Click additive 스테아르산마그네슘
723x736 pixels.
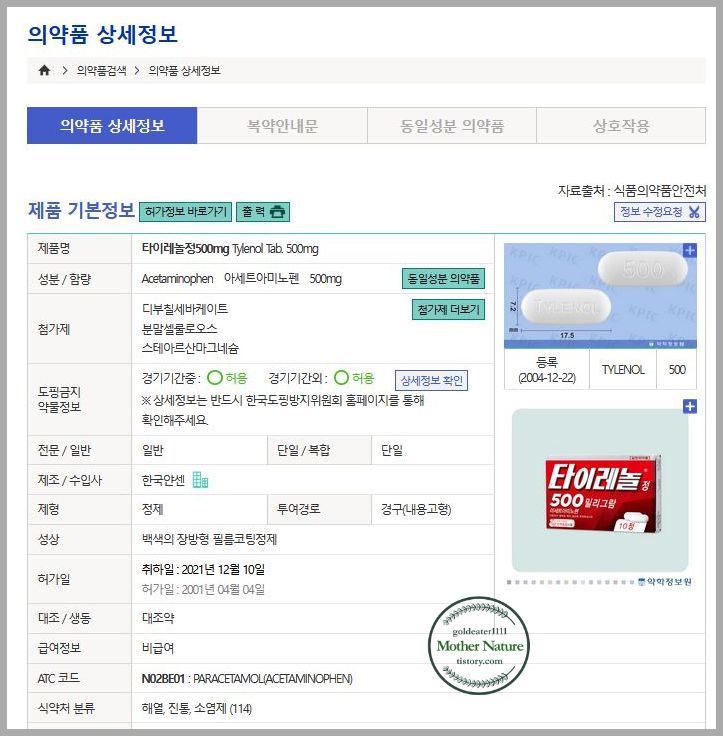coord(190,348)
